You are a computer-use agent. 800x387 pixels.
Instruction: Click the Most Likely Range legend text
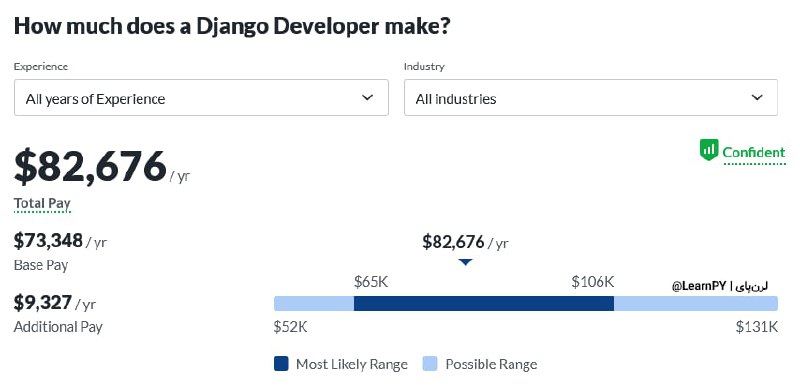[x=352, y=364]
